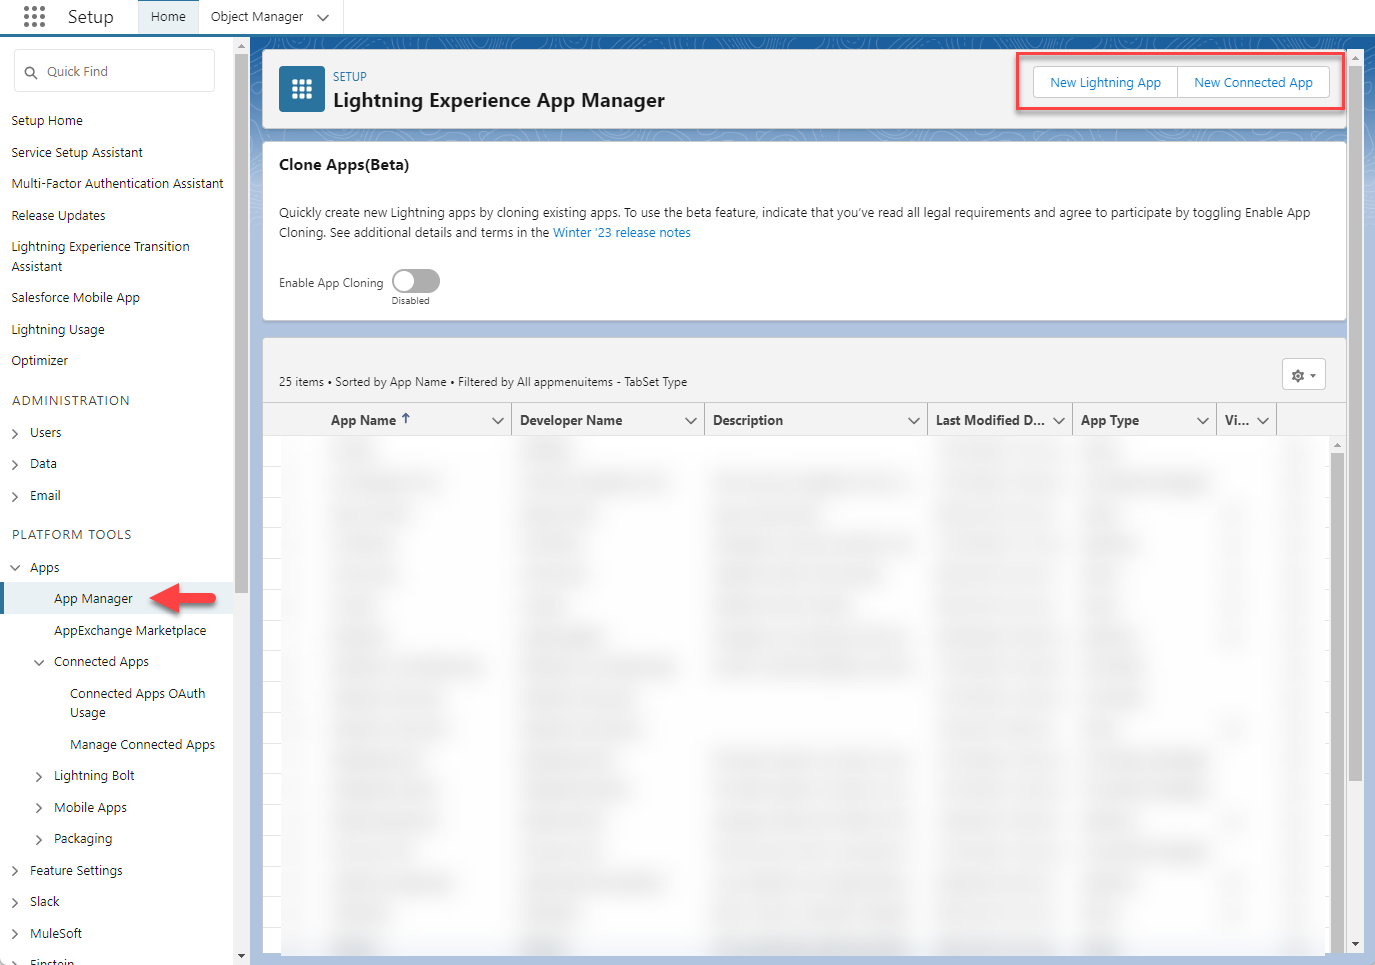The width and height of the screenshot is (1375, 965).
Task: Open Service Setup Assistant
Action: (77, 153)
